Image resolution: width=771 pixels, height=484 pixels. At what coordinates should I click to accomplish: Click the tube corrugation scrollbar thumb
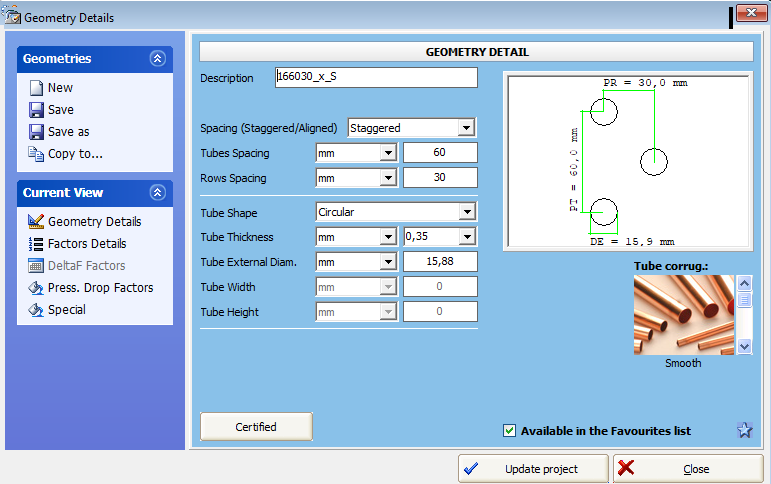click(x=744, y=299)
